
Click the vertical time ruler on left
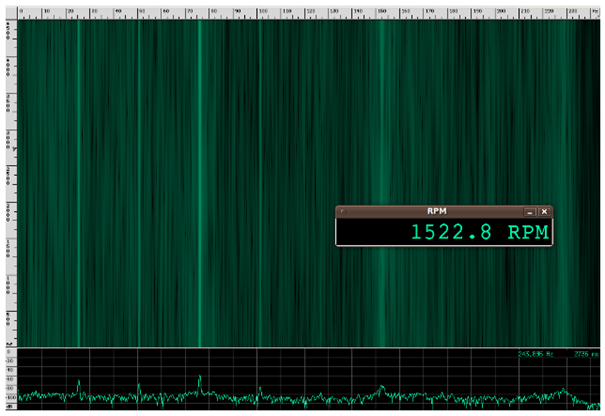click(x=9, y=180)
